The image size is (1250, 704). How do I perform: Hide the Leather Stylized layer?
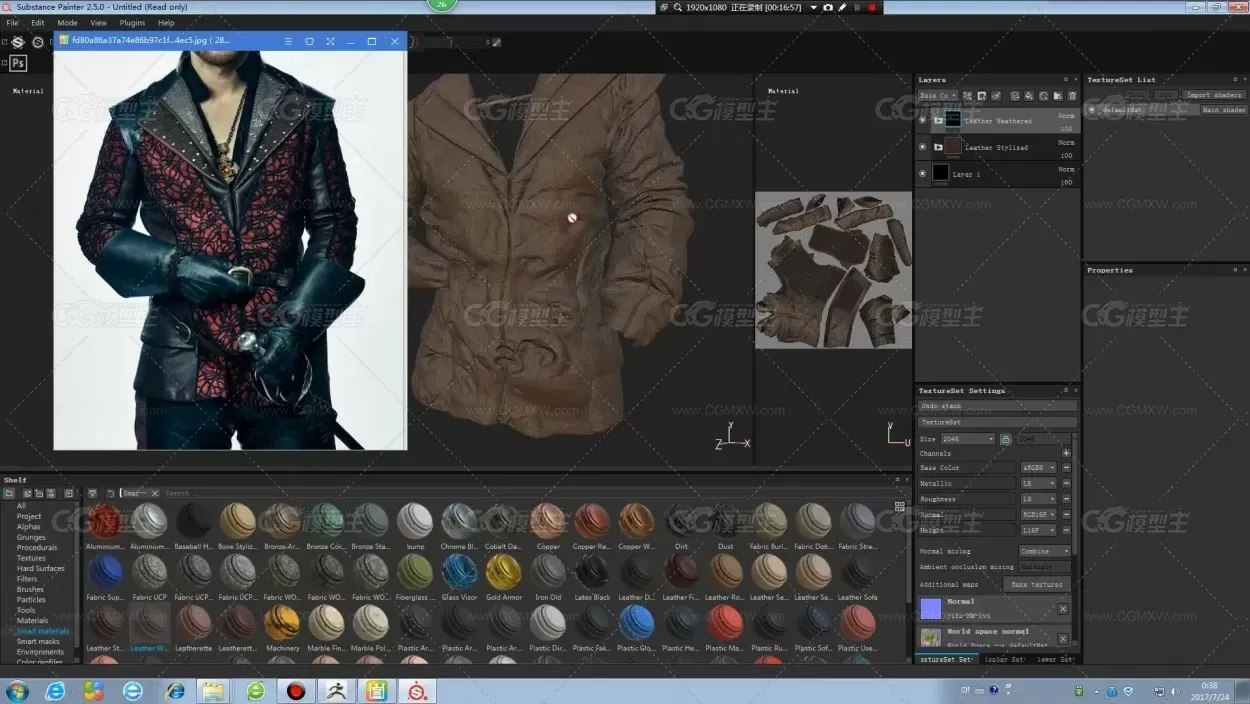923,147
